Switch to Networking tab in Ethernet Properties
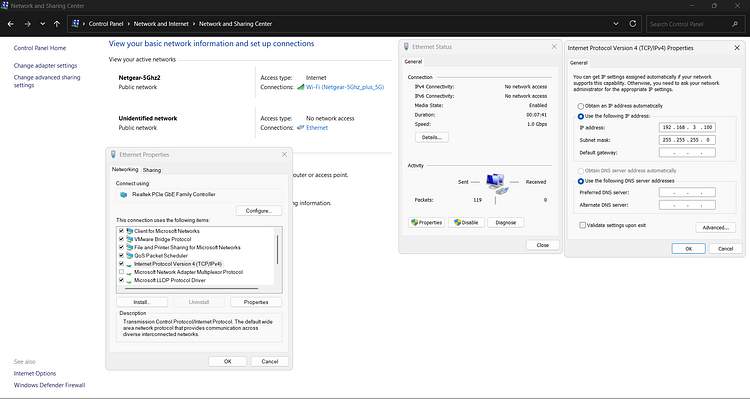This screenshot has height=399, width=750. tap(125, 169)
